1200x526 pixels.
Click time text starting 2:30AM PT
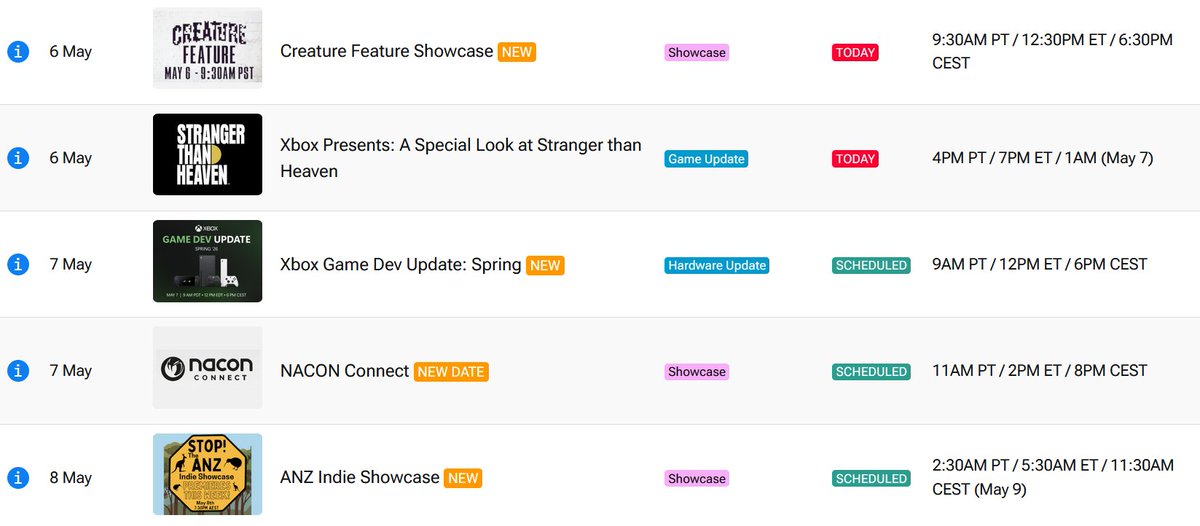1052,477
